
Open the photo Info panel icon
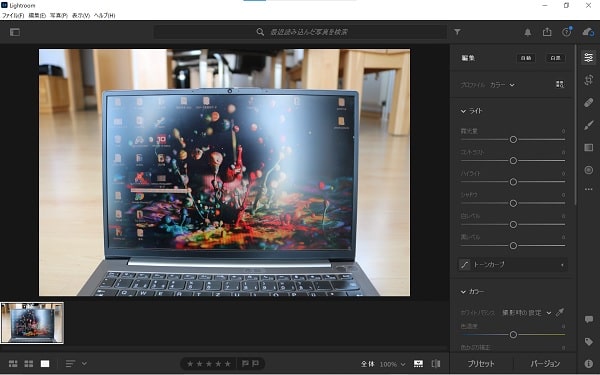589,364
